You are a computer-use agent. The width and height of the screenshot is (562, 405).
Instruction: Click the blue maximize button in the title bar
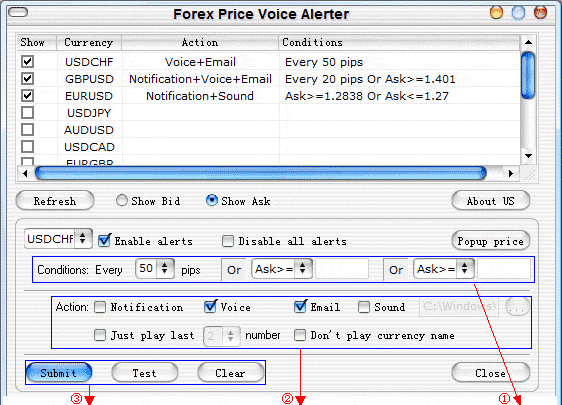click(518, 13)
